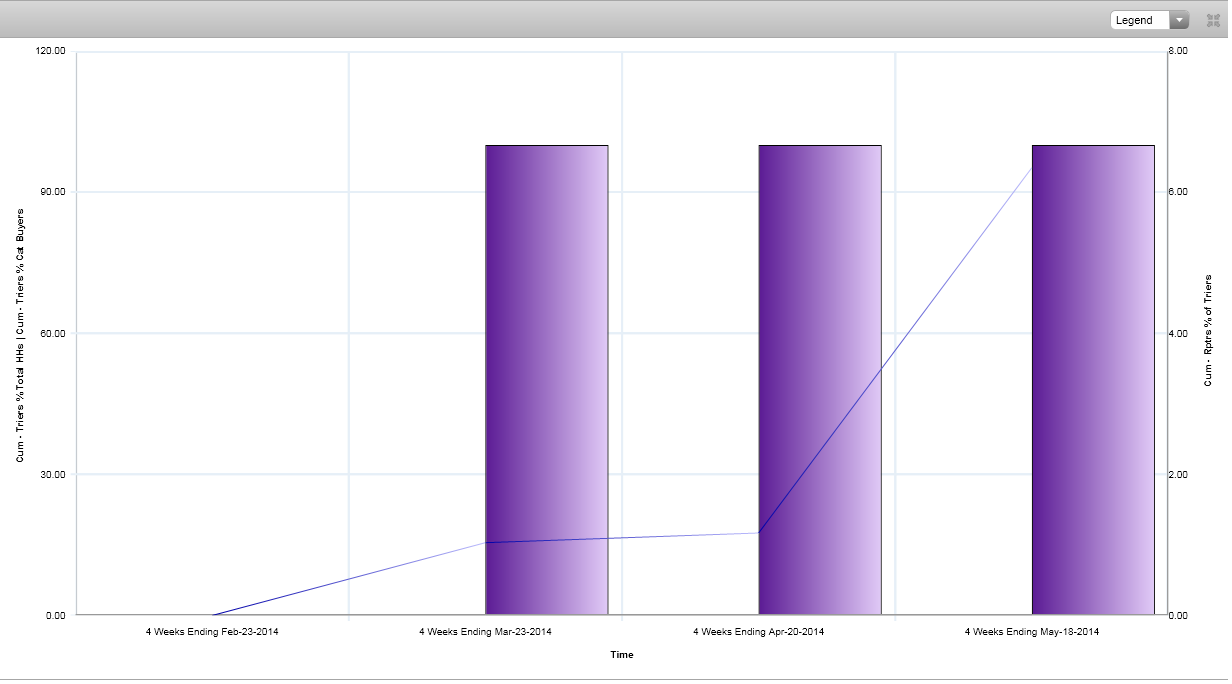Select the purple bar for Apr-20-2014
This screenshot has width=1232, height=684.
819,380
